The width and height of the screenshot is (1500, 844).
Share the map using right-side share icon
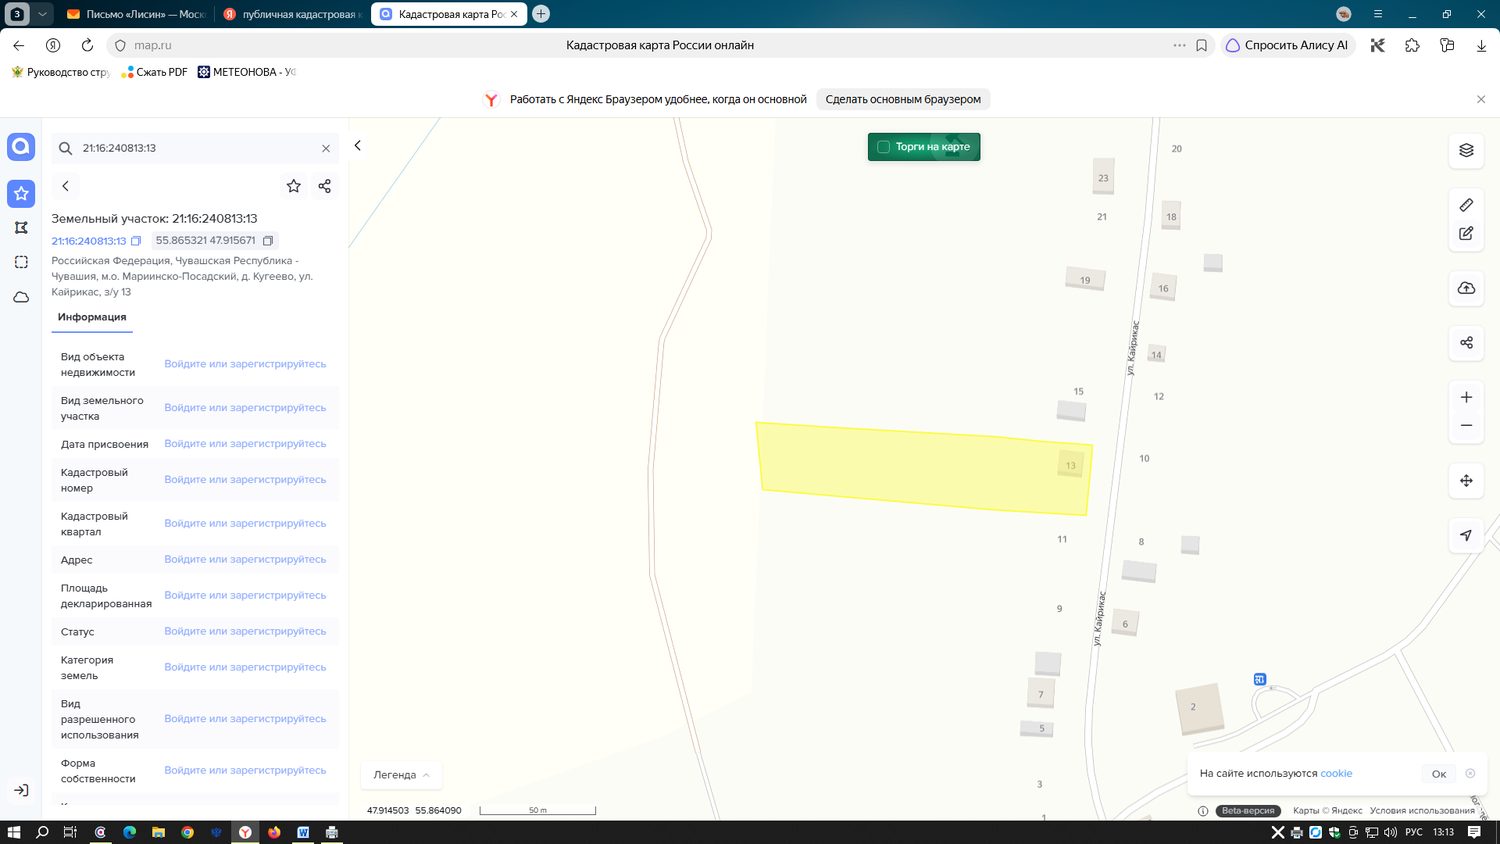1466,342
